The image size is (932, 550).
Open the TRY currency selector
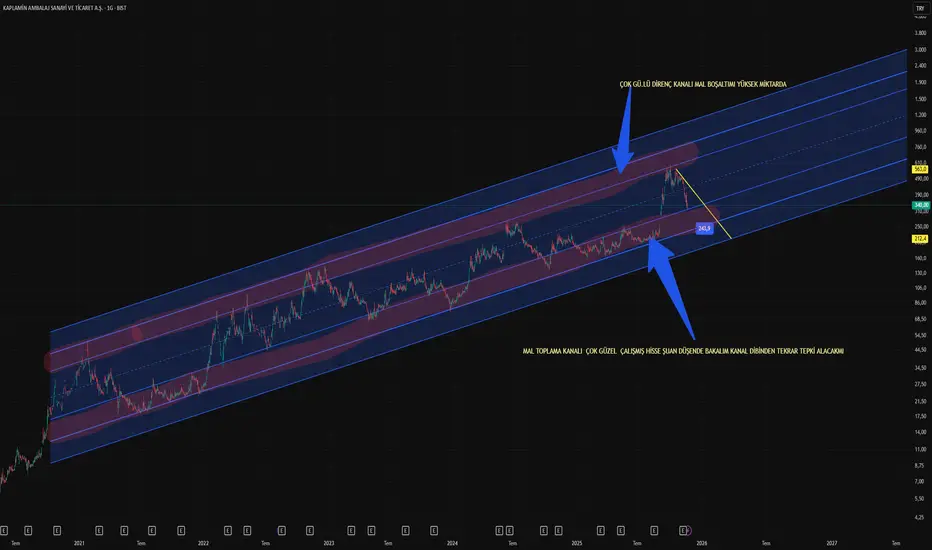point(920,8)
